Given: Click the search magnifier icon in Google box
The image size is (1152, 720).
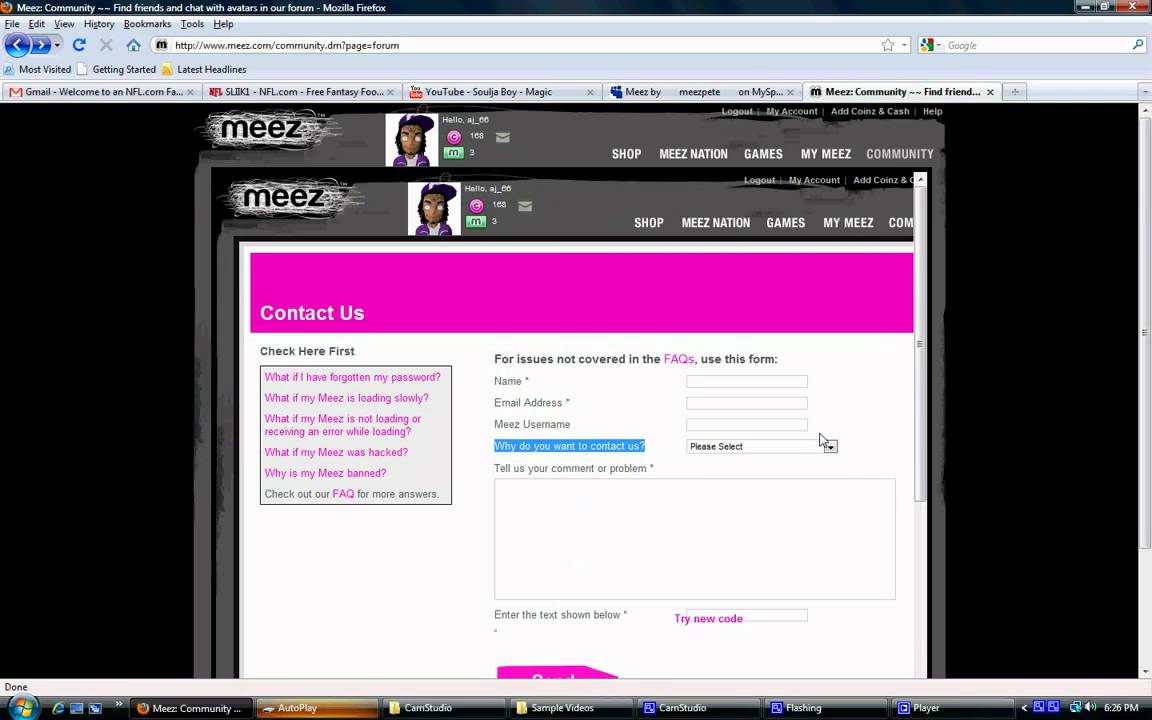Looking at the screenshot, I should click(1138, 45).
